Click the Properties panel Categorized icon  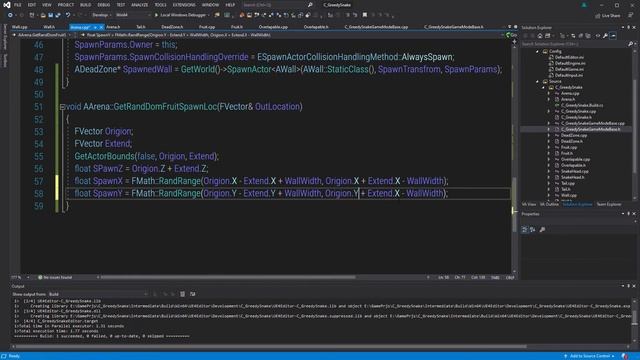(x=525, y=230)
